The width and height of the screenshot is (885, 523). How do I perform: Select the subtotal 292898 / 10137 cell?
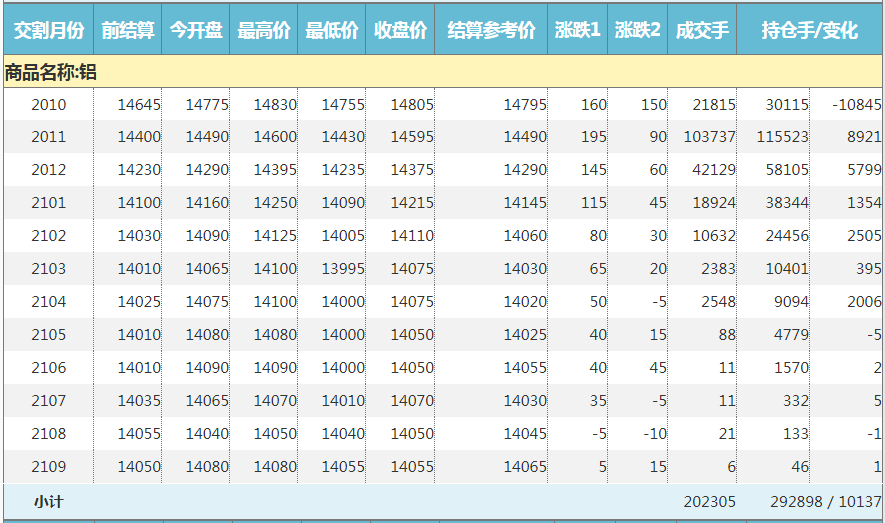(x=825, y=502)
